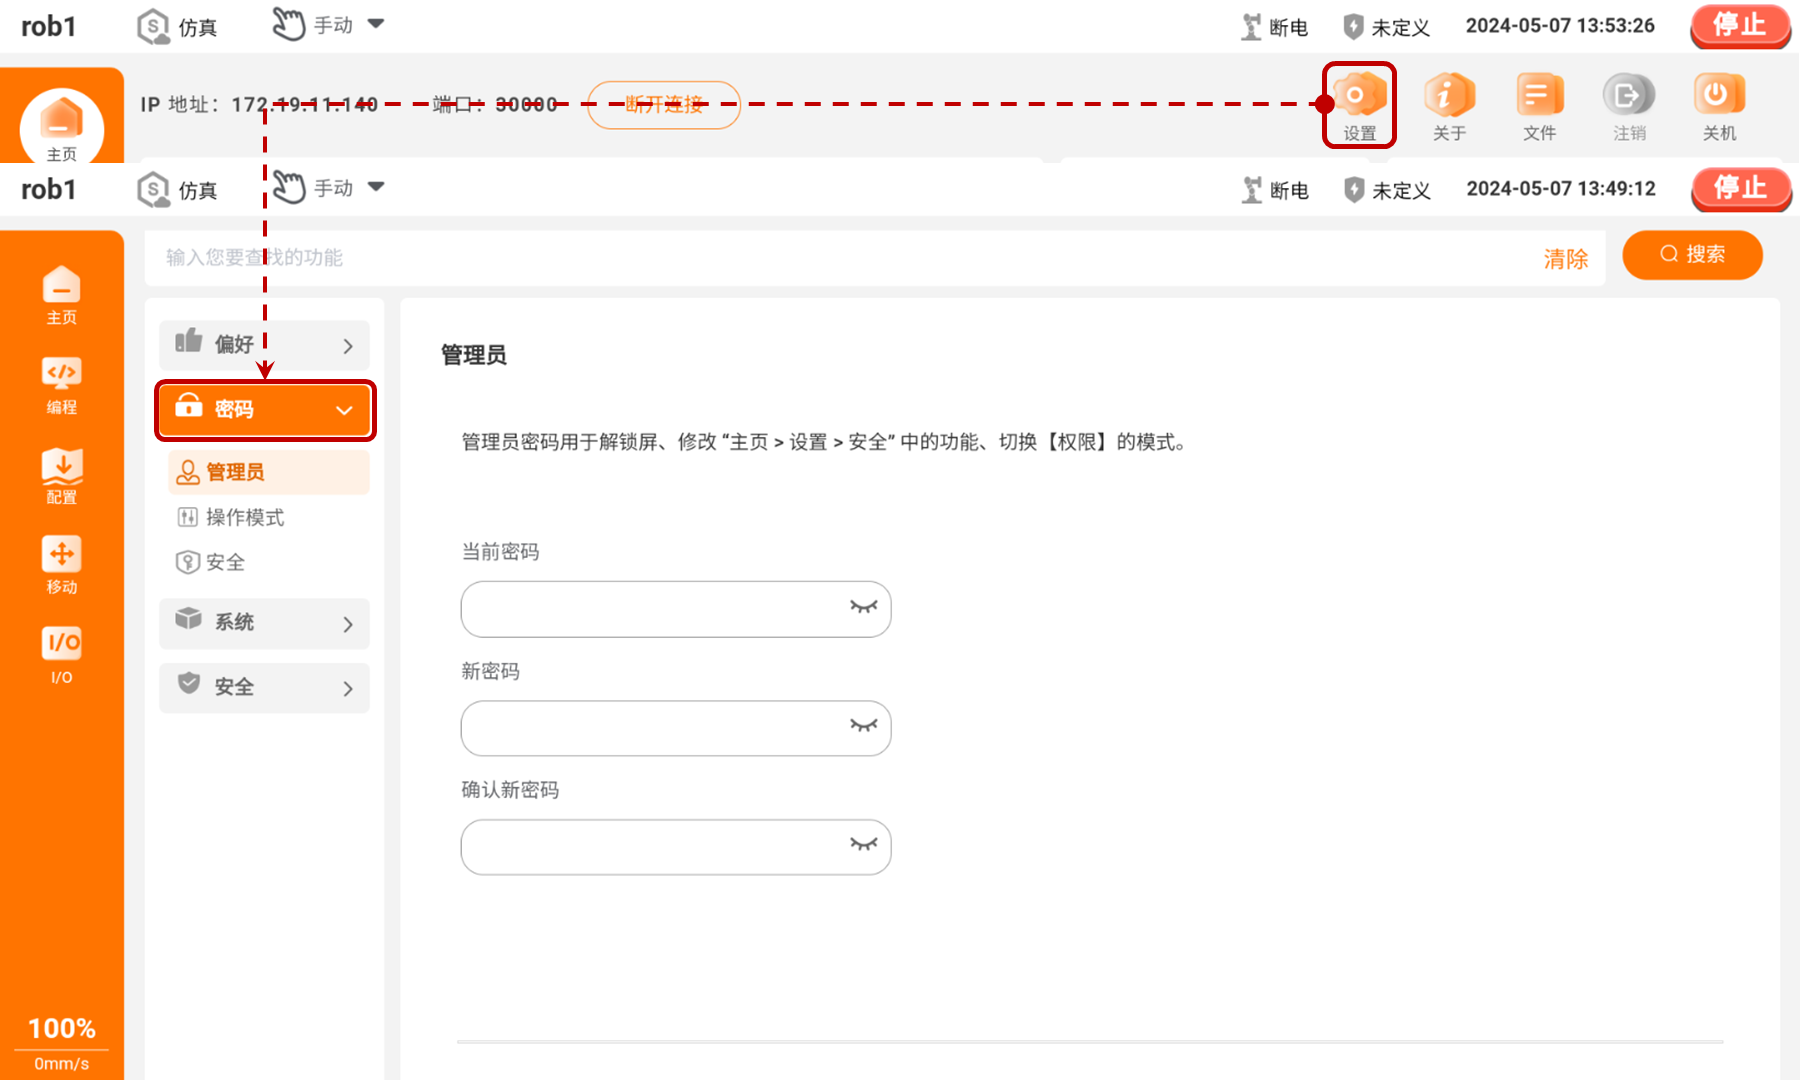Click the rob1 label in lower header
This screenshot has width=1804, height=1080.
pos(48,189)
